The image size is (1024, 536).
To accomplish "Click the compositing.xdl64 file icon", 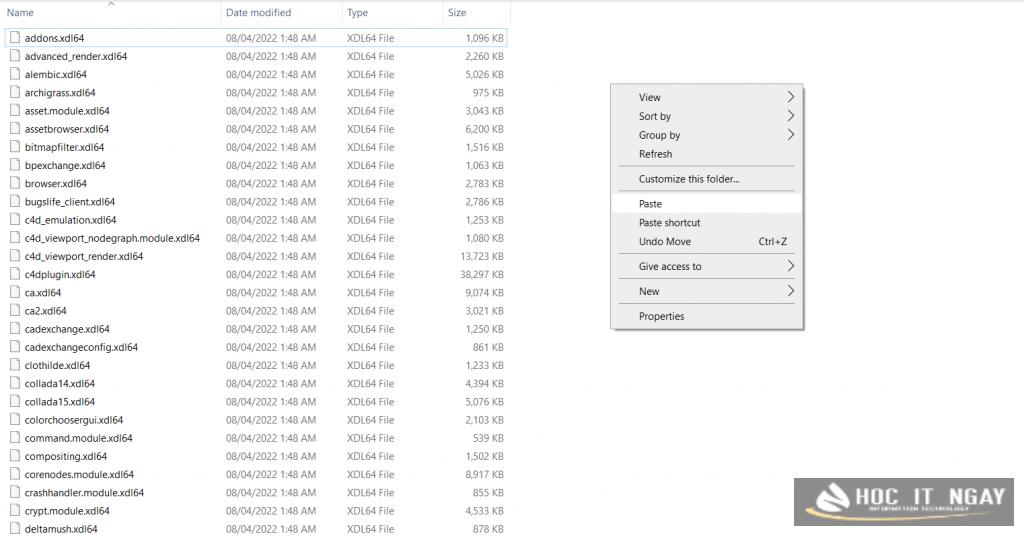I will [x=14, y=456].
